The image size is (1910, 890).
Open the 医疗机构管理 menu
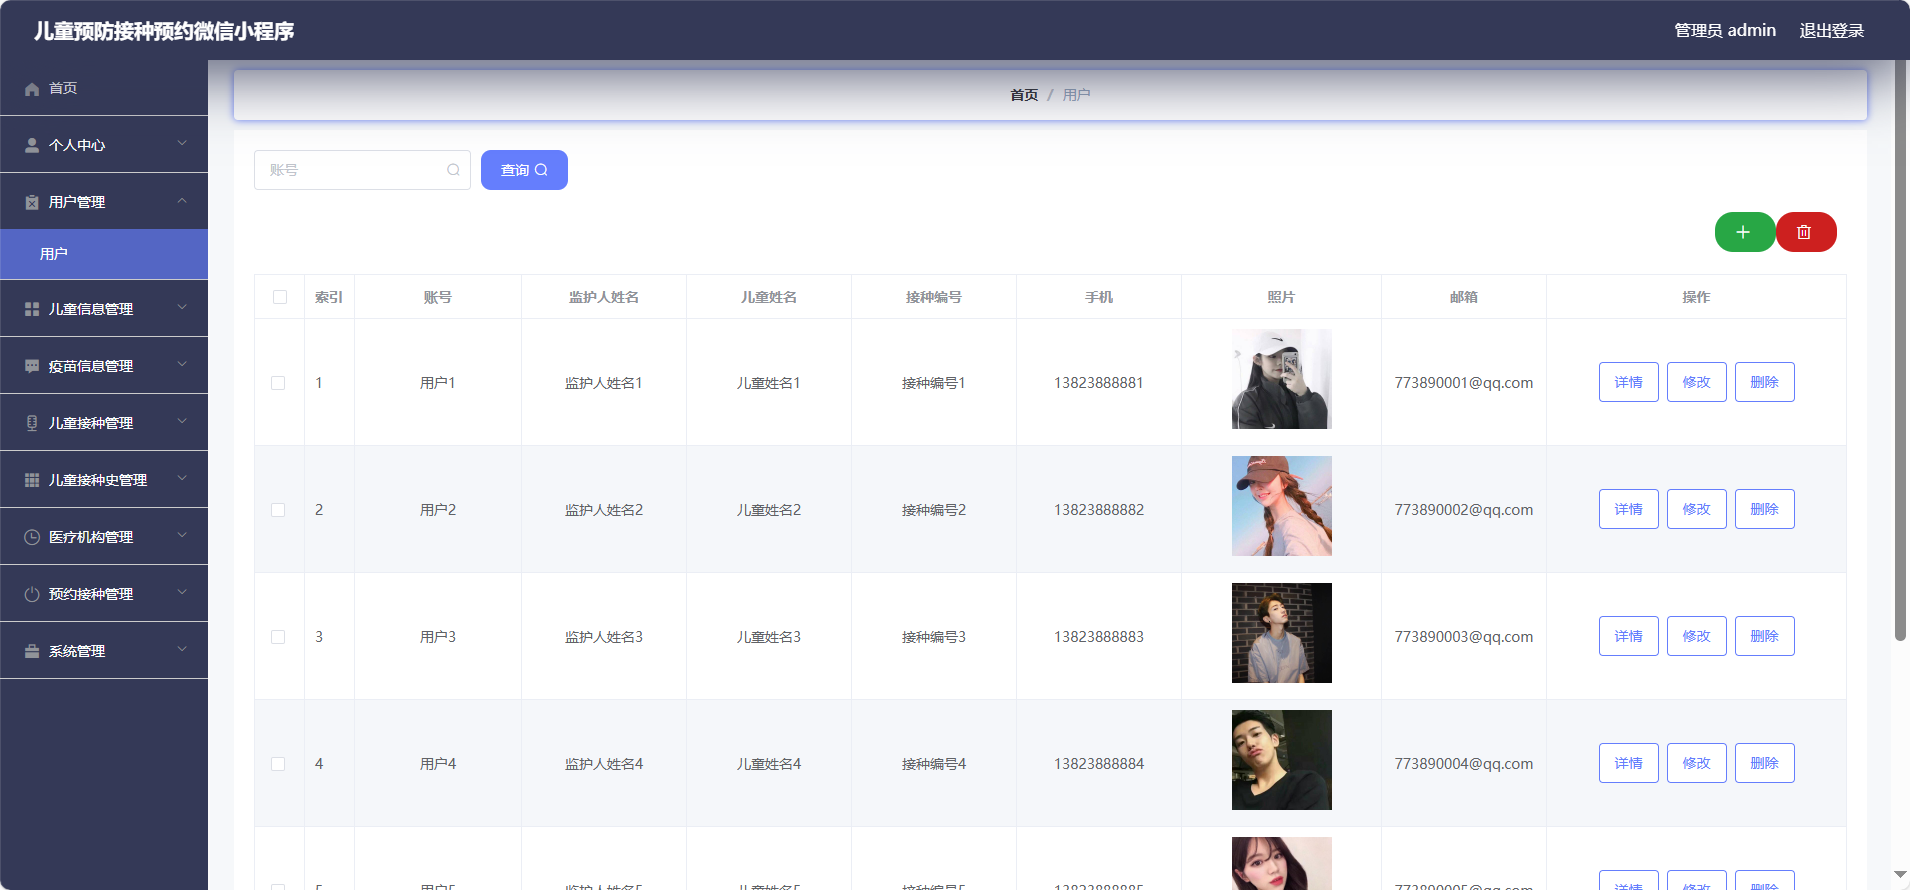coord(104,537)
